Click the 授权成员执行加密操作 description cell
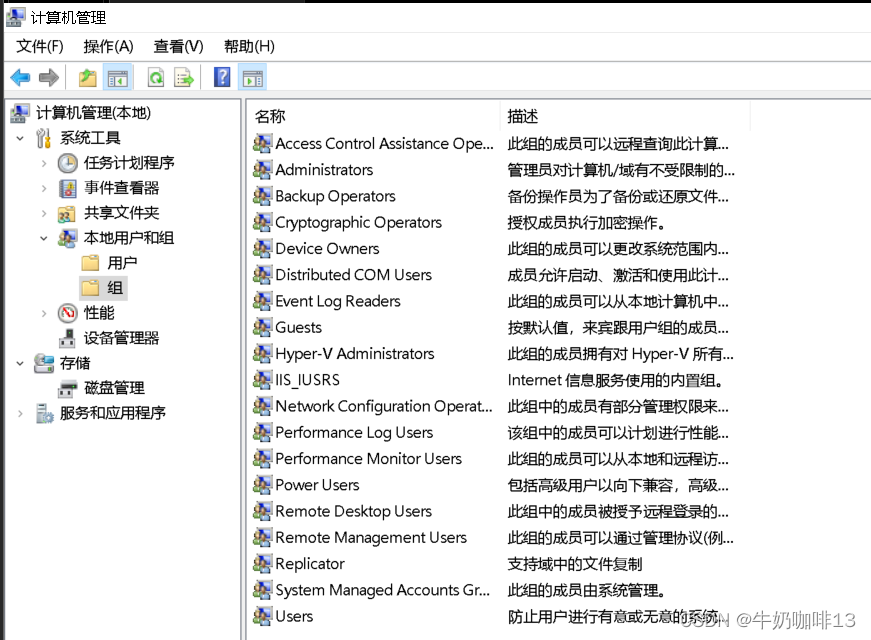Viewport: 871px width, 640px height. coord(586,222)
